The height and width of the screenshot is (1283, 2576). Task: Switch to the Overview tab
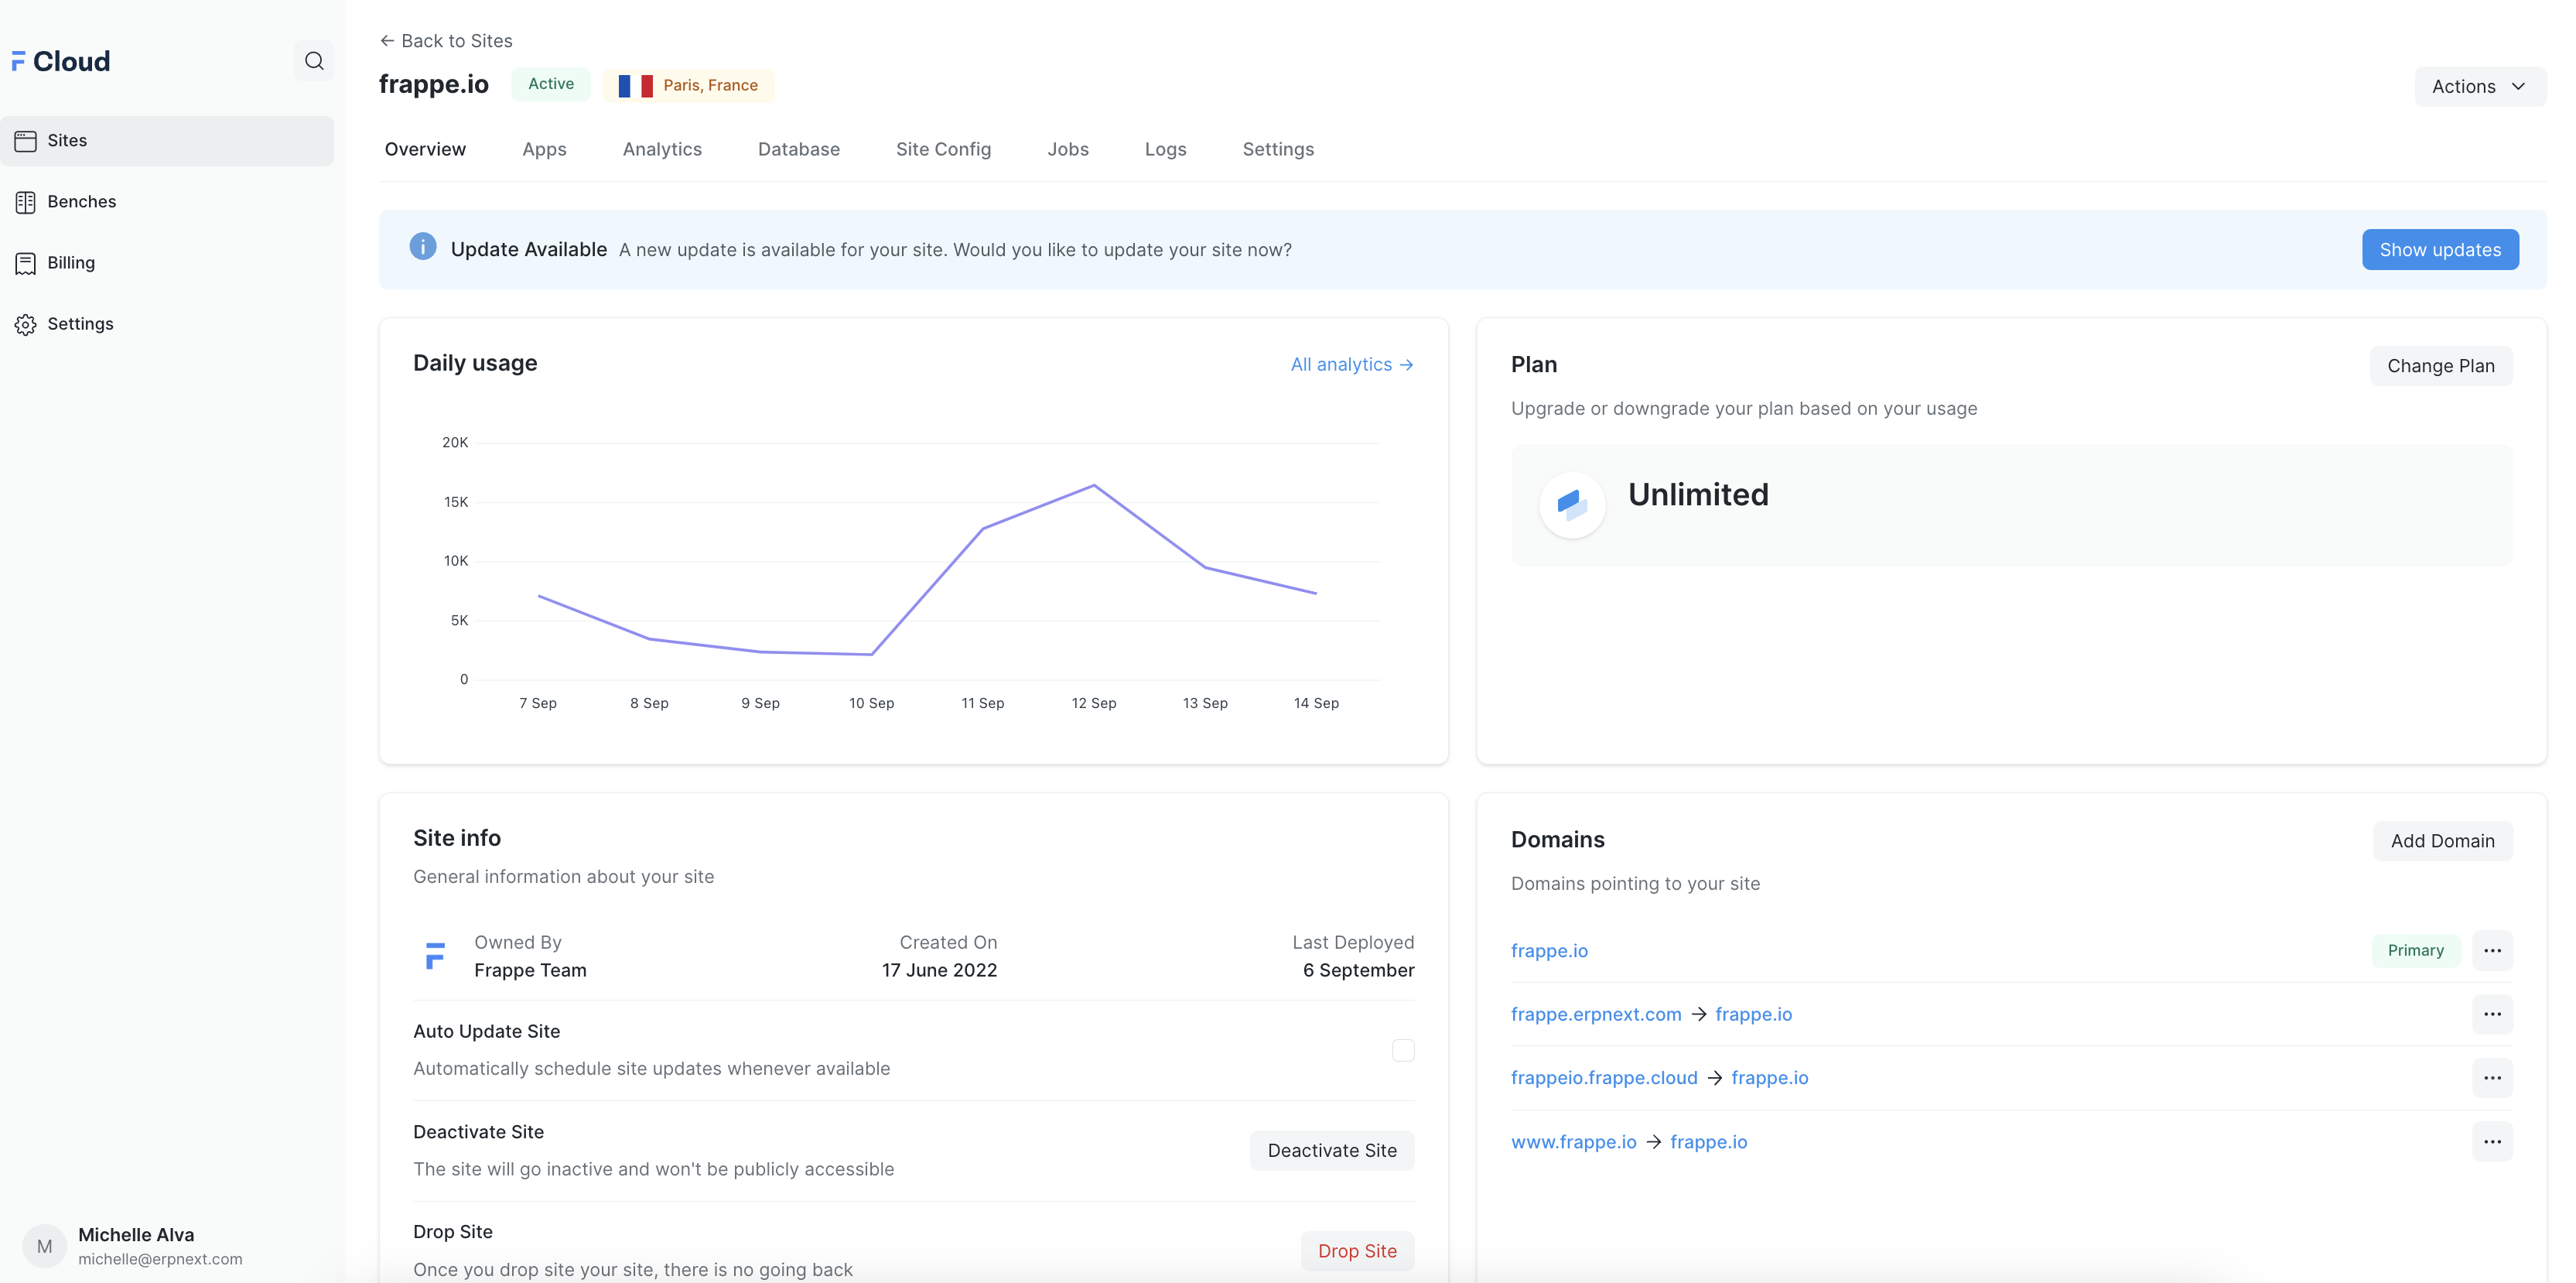click(425, 149)
